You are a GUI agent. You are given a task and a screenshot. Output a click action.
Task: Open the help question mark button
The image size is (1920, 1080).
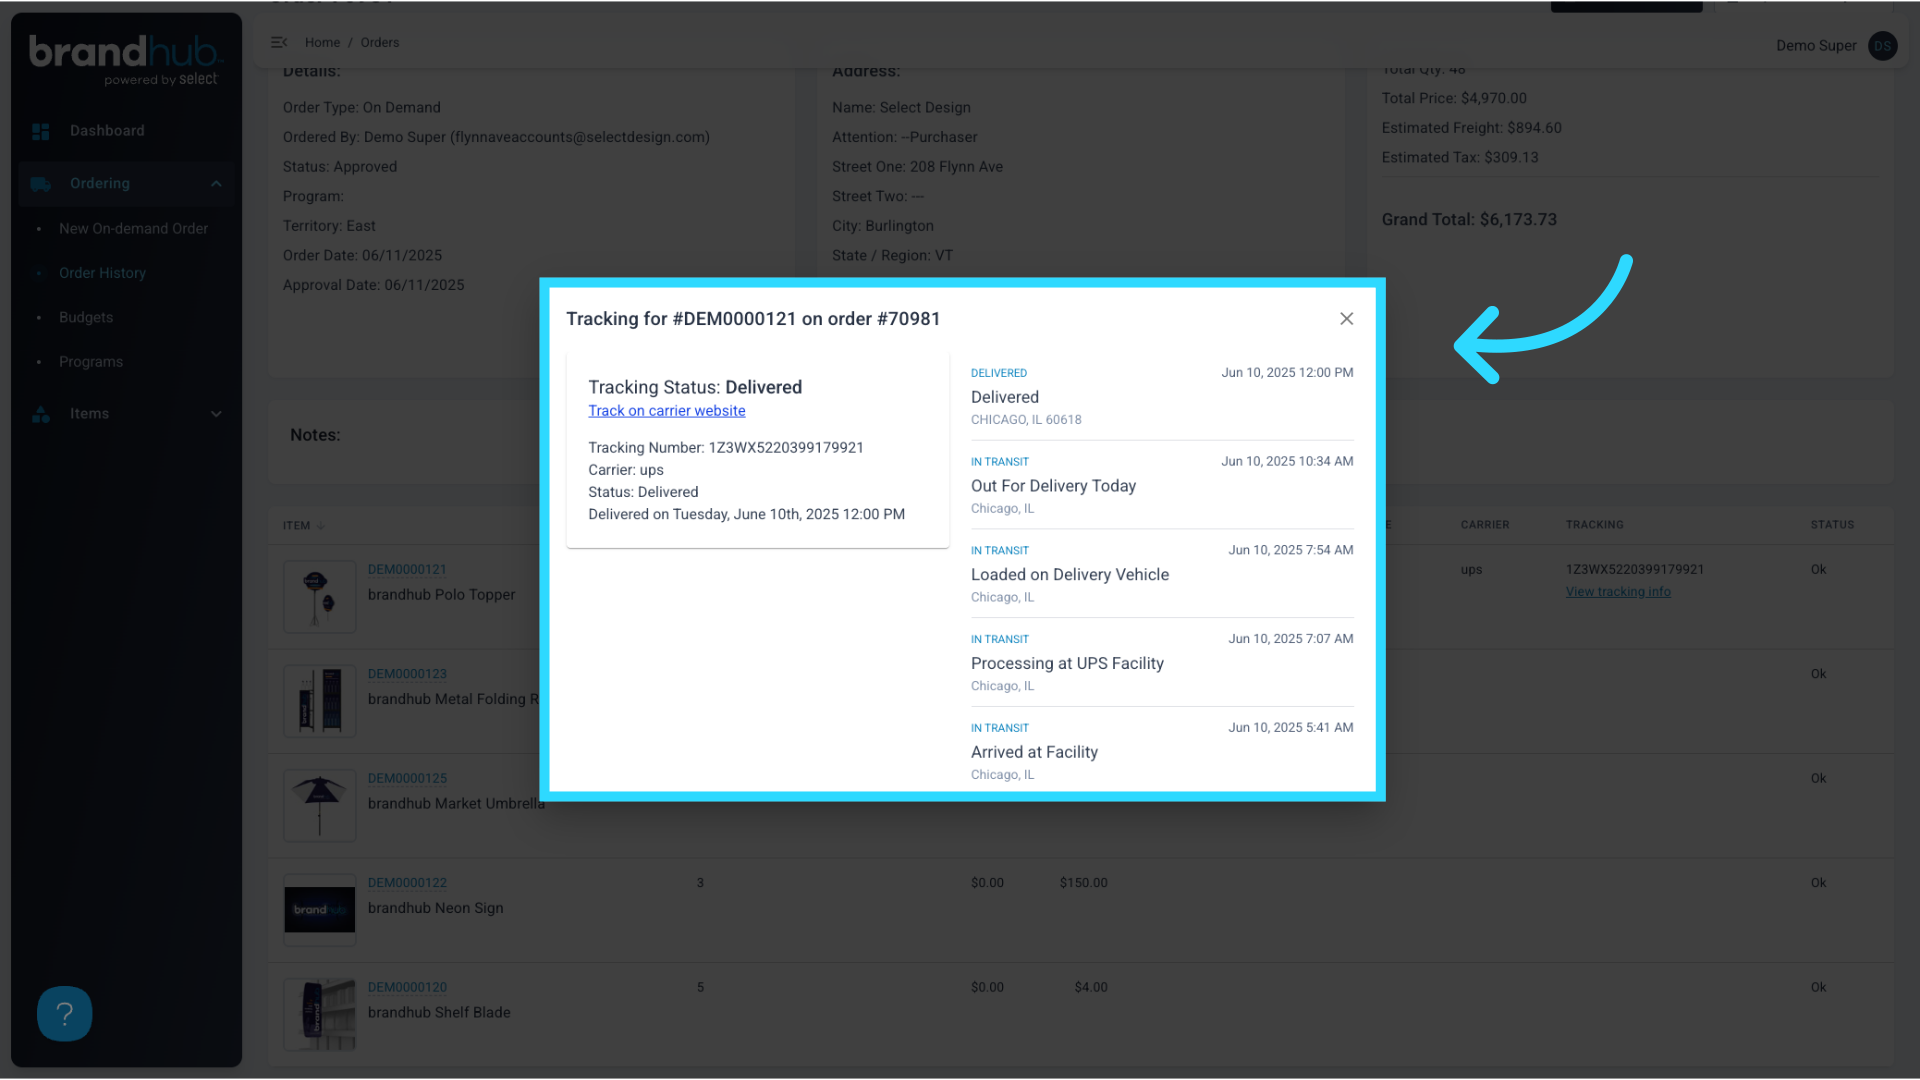64,1013
